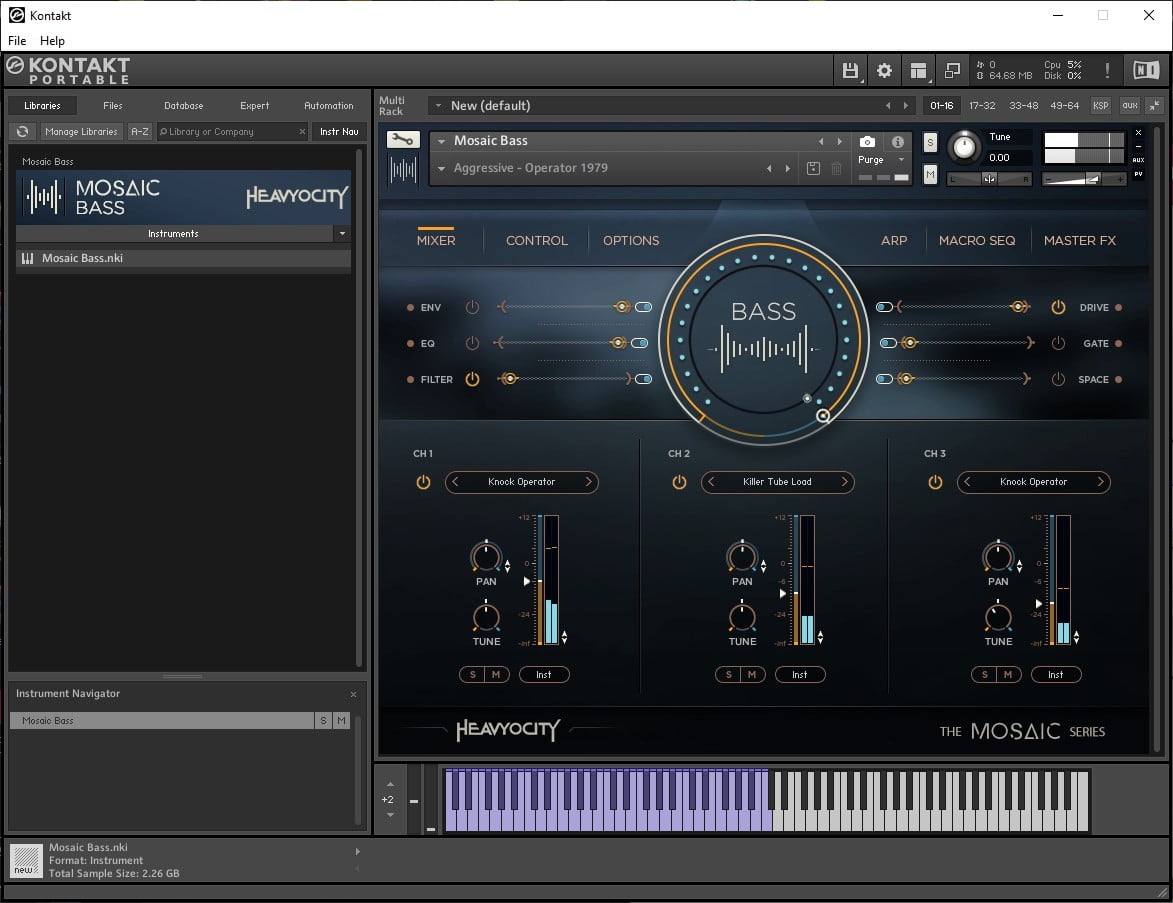The image size is (1173, 903).
Task: Click the exclamation panic button
Action: click(1107, 70)
